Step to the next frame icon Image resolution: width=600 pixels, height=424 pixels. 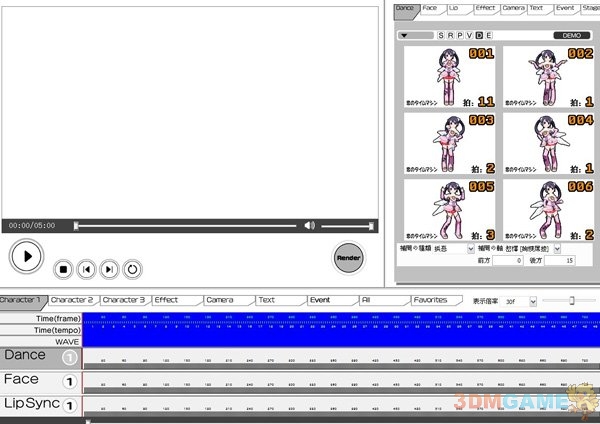[109, 268]
